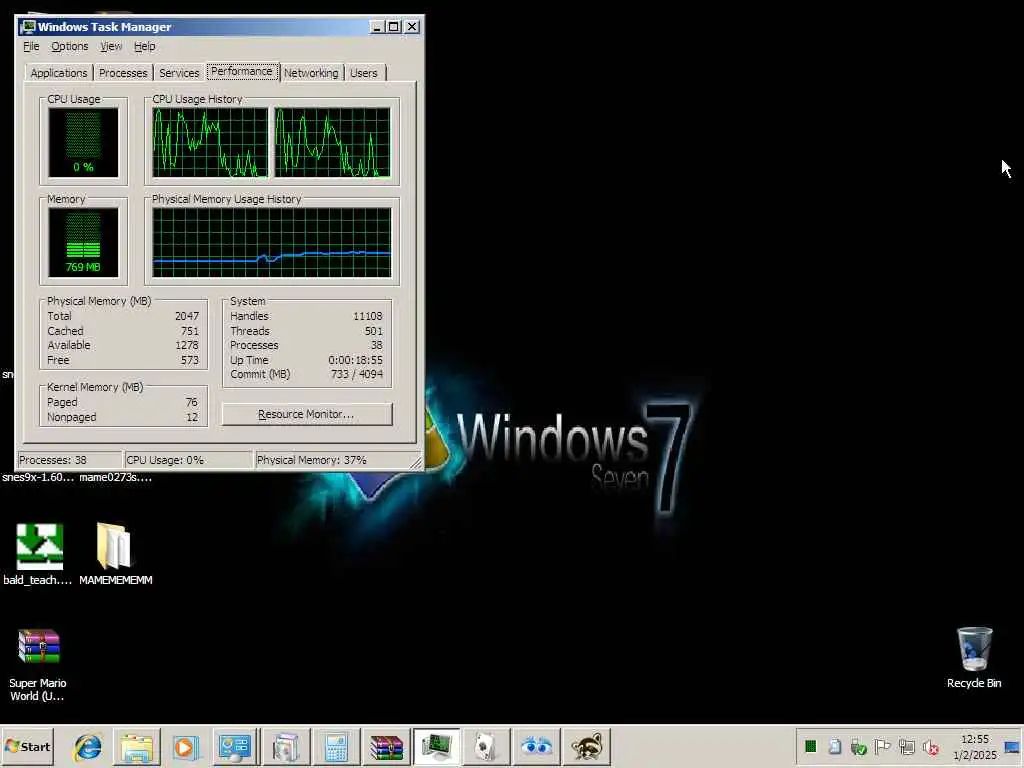Select the mame0273s desktop label

[x=116, y=477]
